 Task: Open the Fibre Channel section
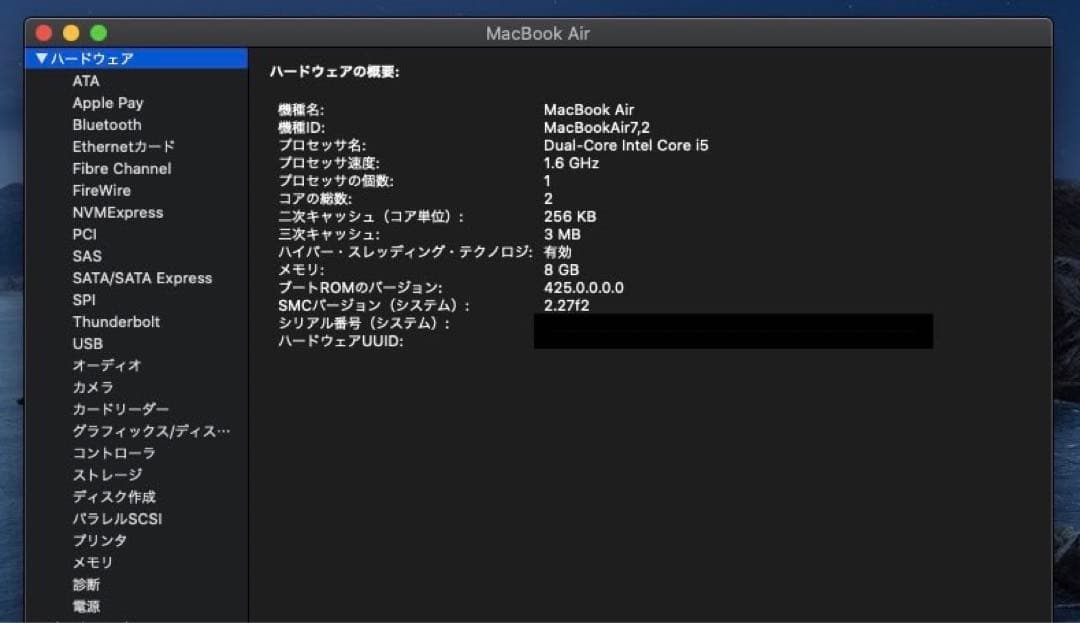click(120, 168)
